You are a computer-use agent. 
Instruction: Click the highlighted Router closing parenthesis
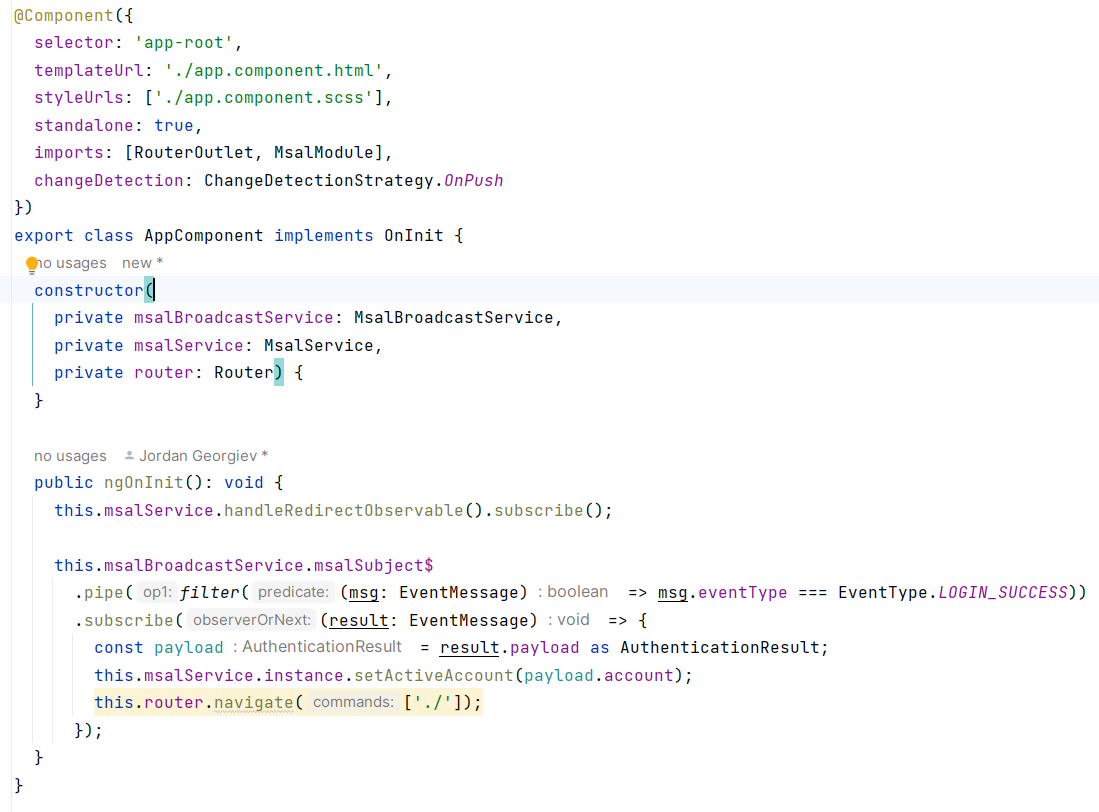point(277,372)
